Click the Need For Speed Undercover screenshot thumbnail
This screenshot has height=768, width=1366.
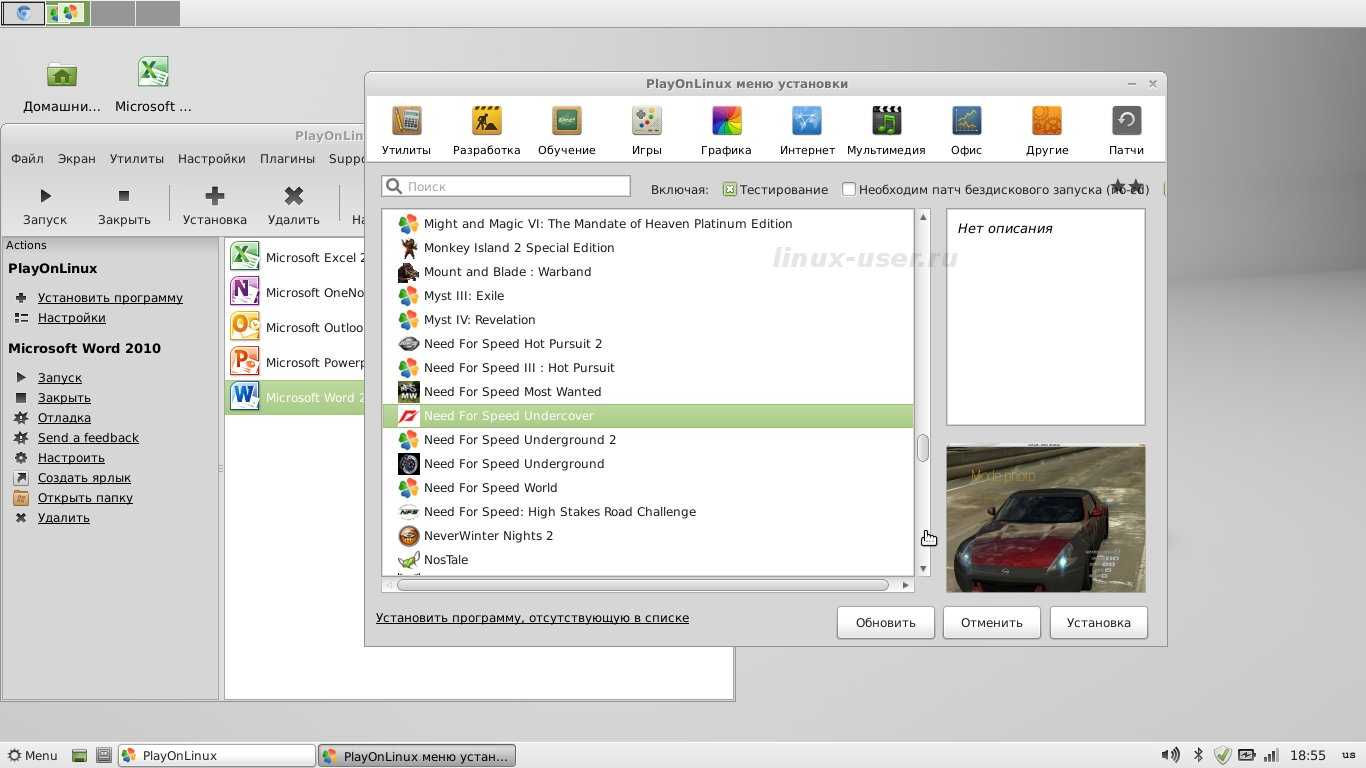pyautogui.click(x=1046, y=518)
